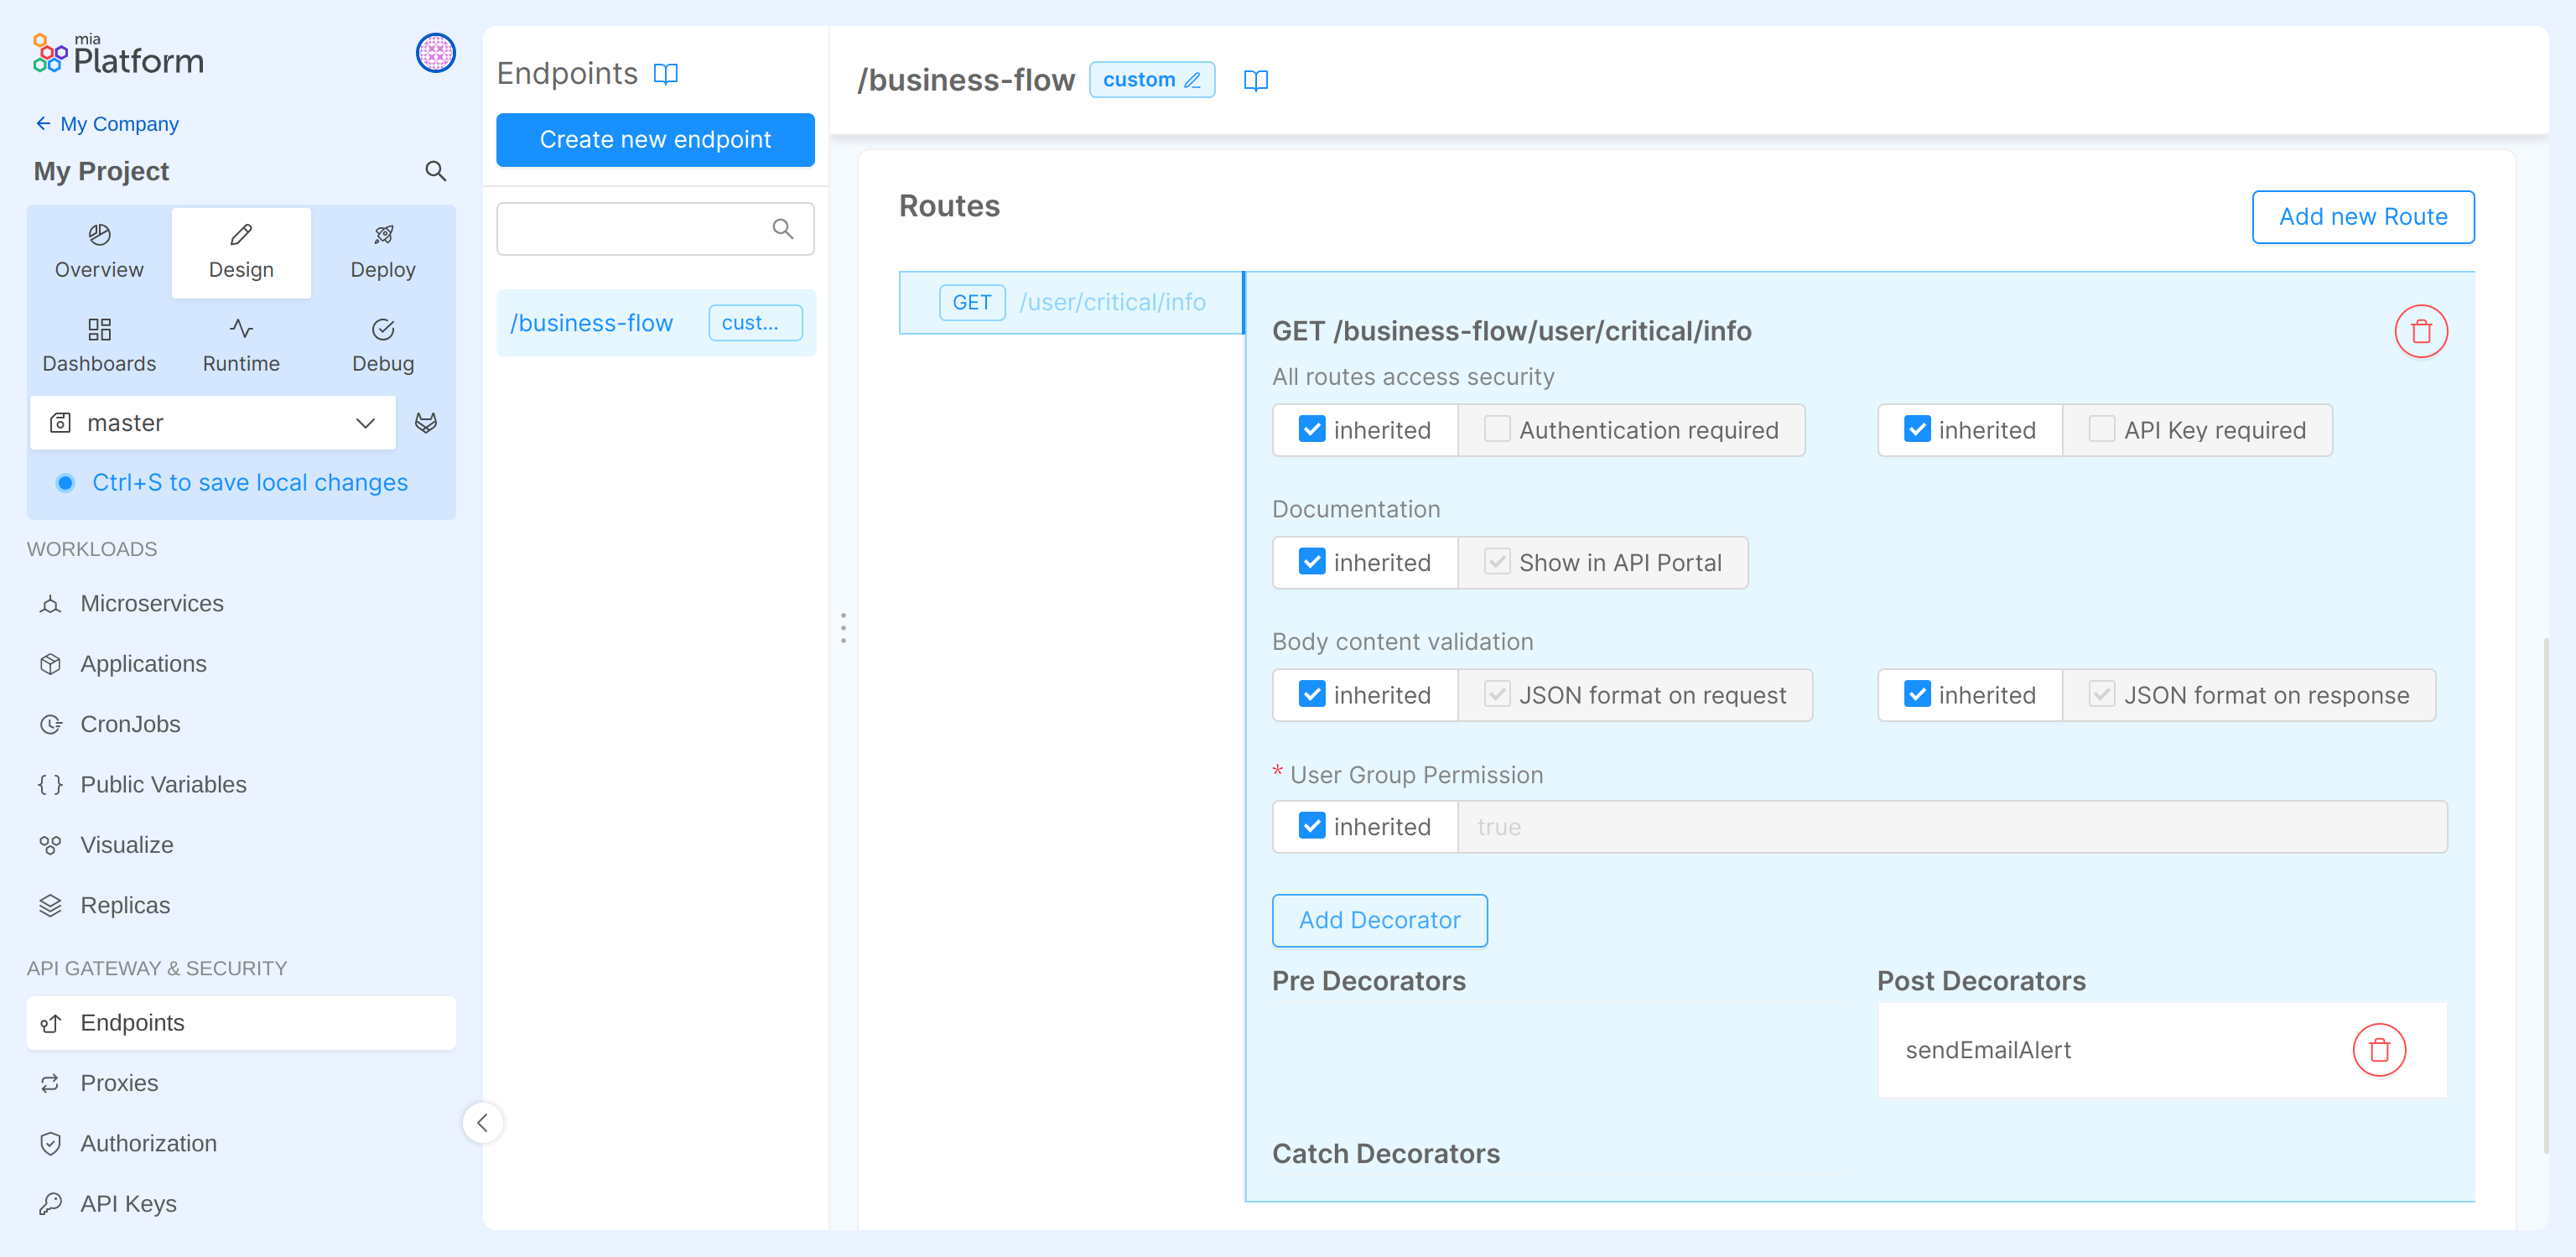This screenshot has width=2576, height=1257.
Task: Click the pencil edit icon on the custom tag
Action: (x=1192, y=80)
